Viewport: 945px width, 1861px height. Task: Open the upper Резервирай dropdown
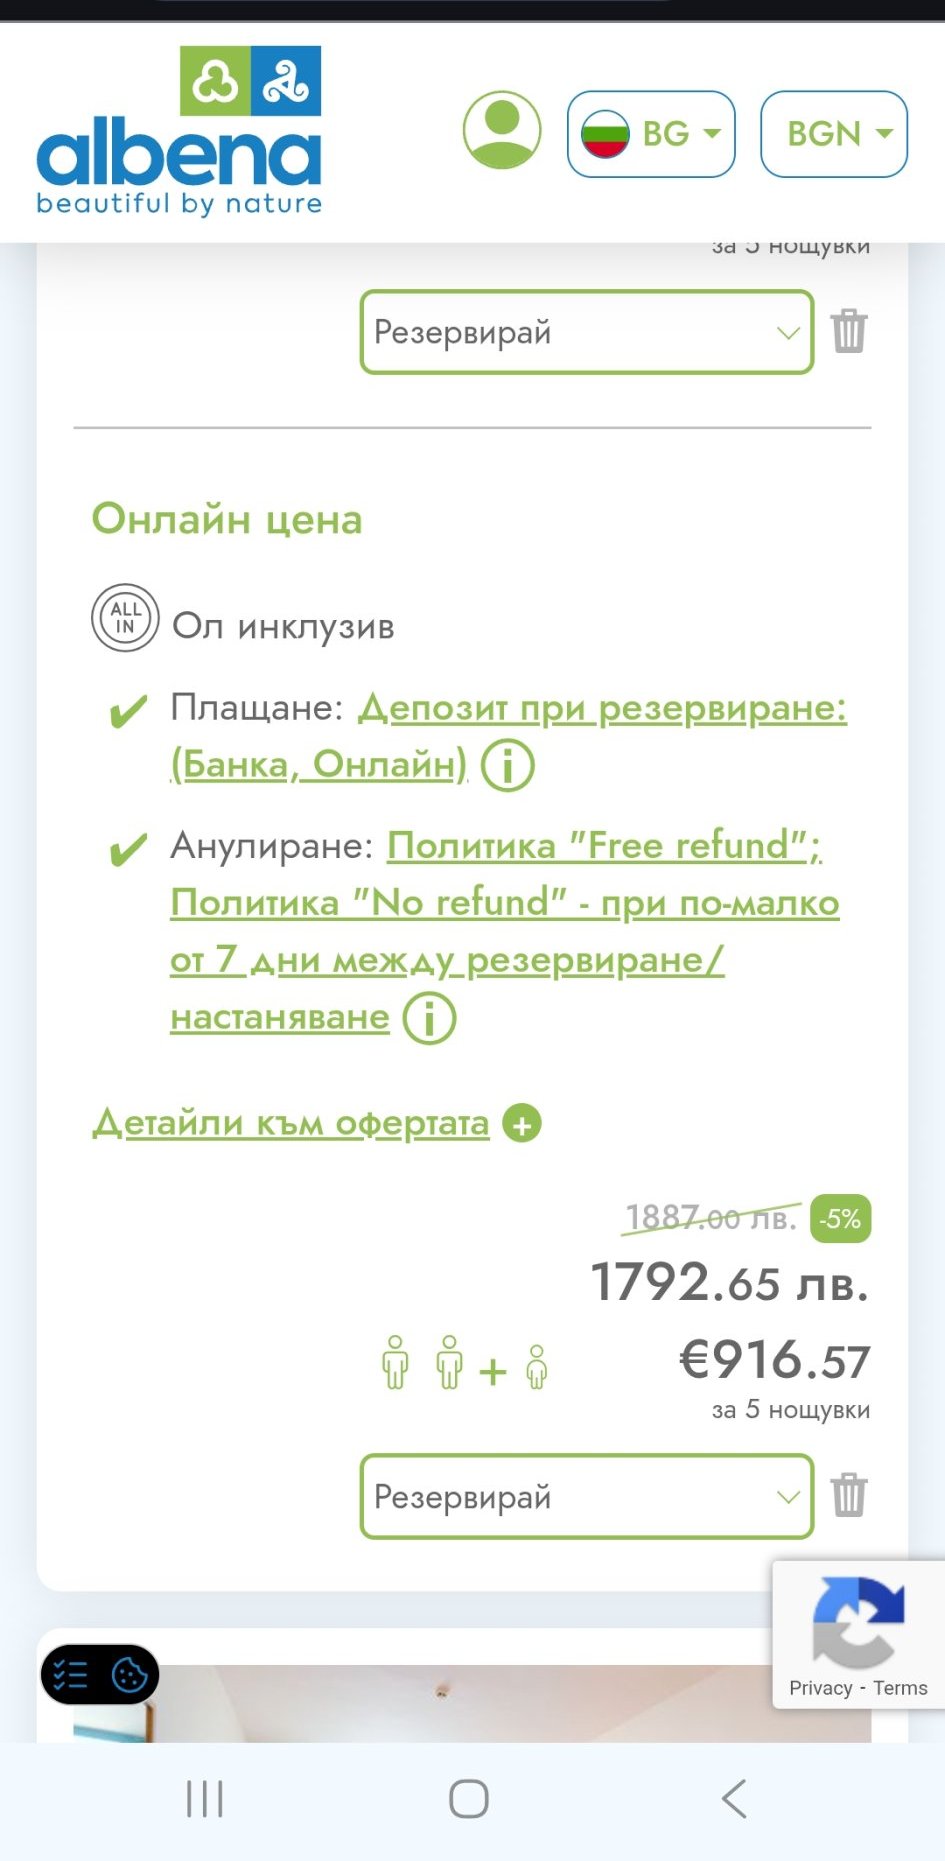(587, 332)
